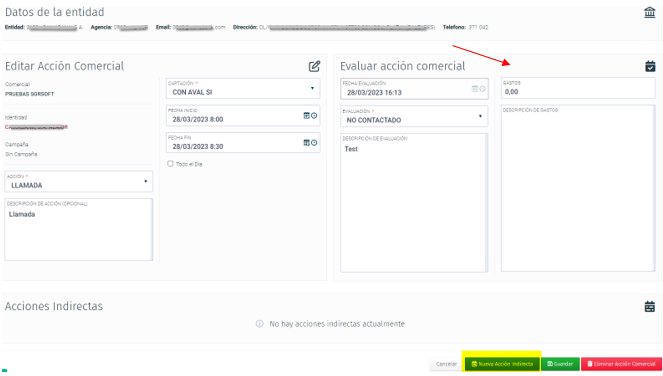
Task: Open the calendar picker for Fecha Evaluación
Action: coord(475,88)
